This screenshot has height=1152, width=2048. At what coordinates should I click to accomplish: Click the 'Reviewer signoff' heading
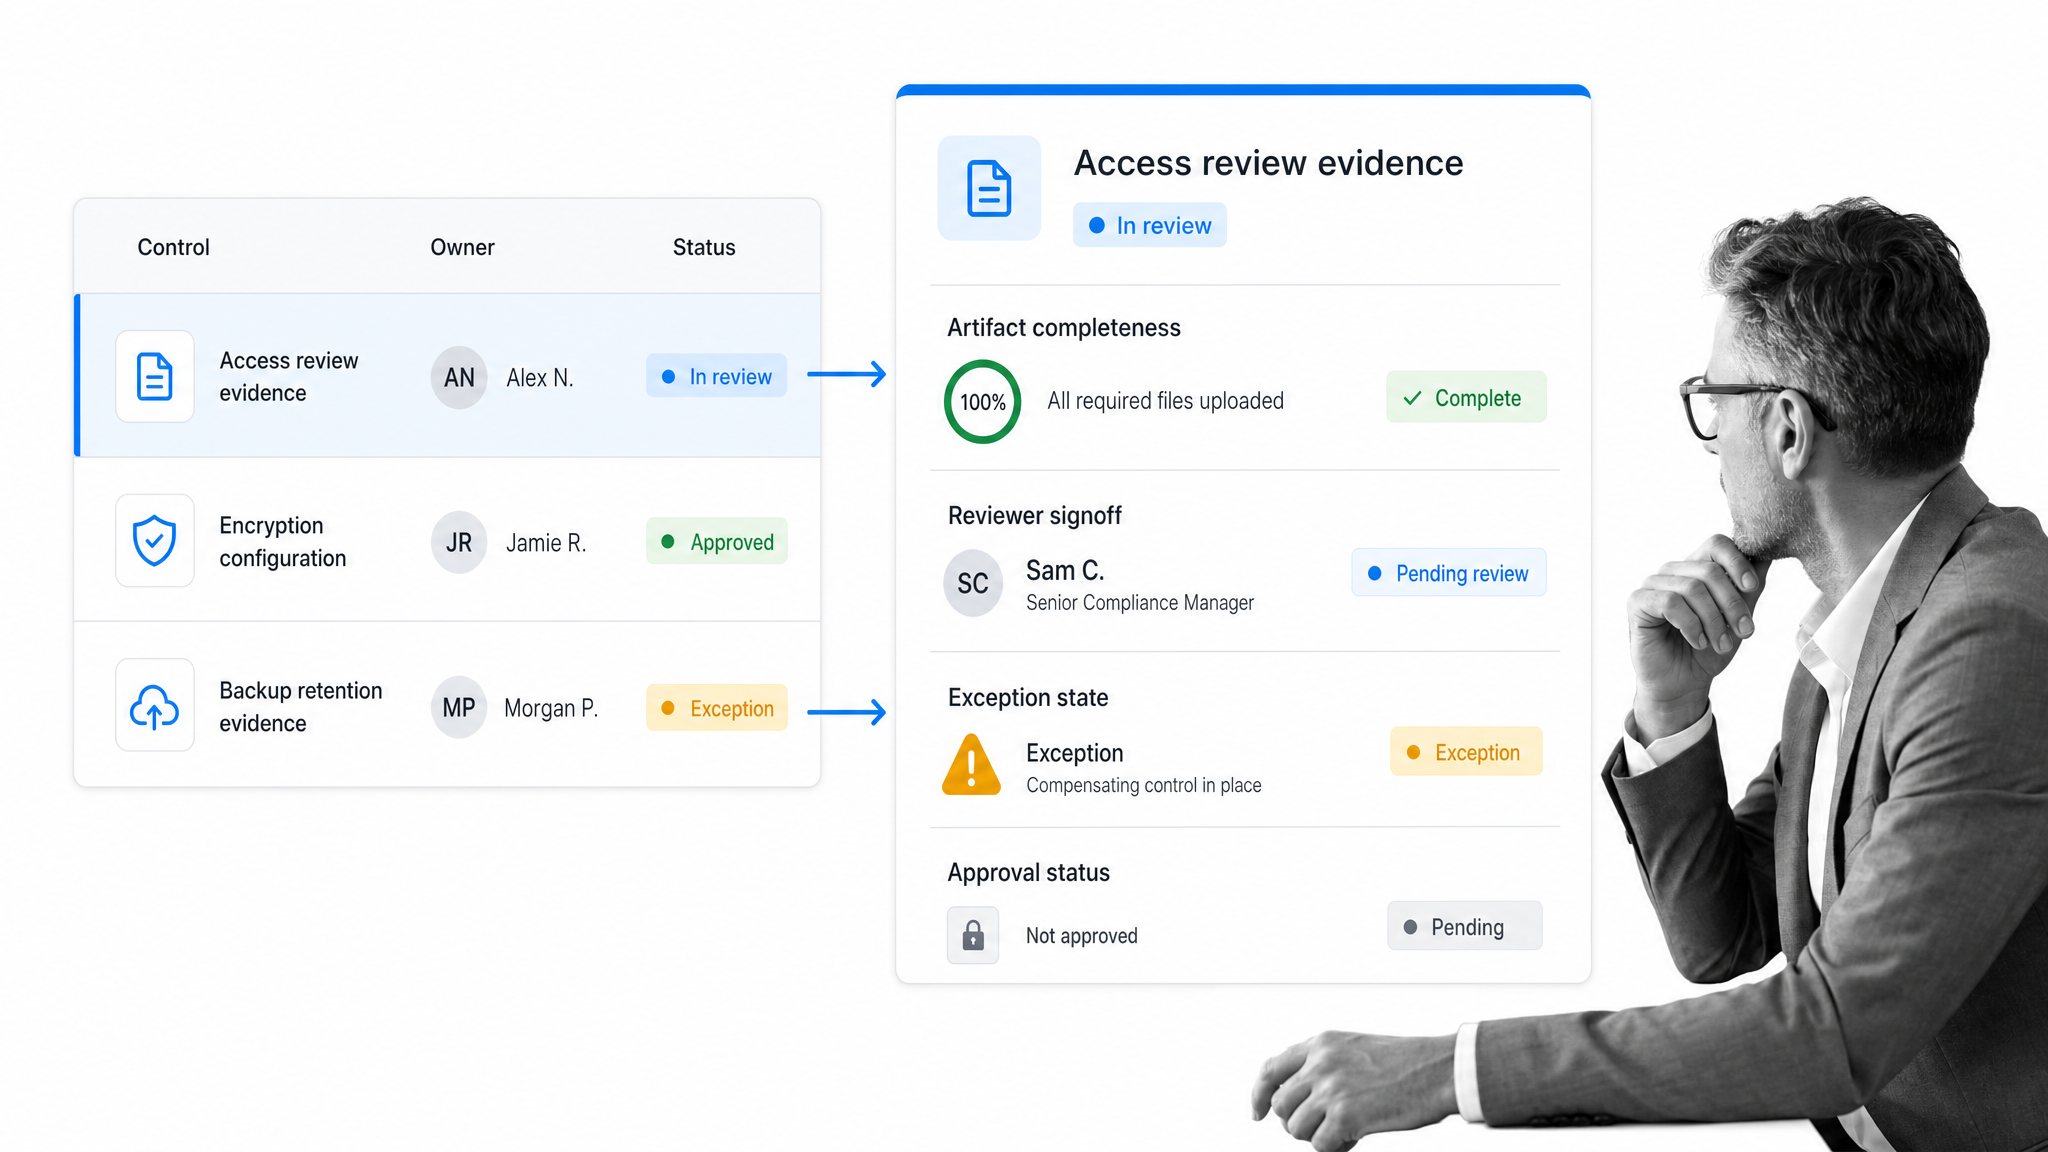(x=1035, y=516)
